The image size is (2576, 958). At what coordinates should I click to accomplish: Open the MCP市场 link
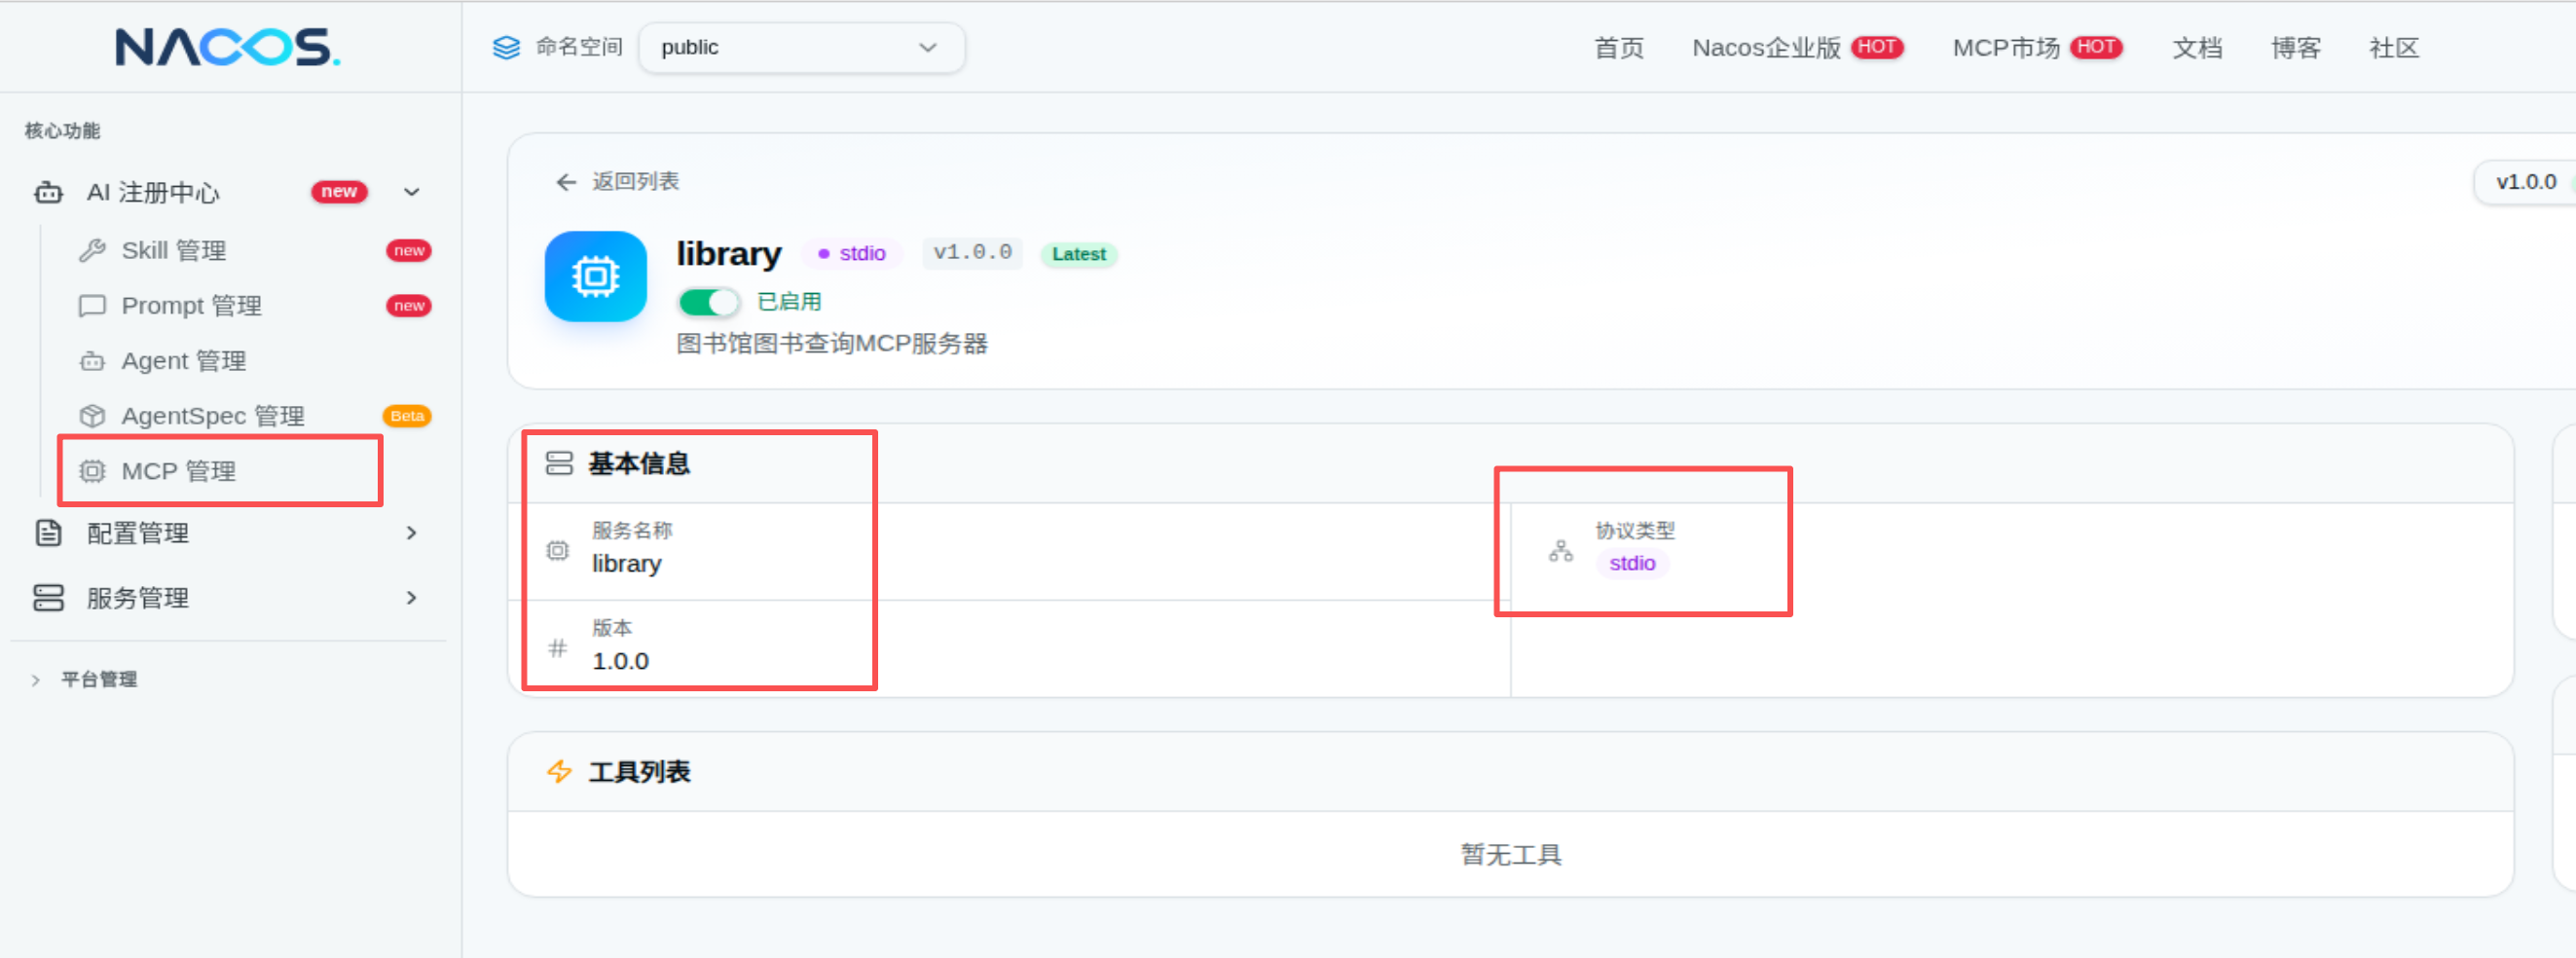pos(2006,47)
